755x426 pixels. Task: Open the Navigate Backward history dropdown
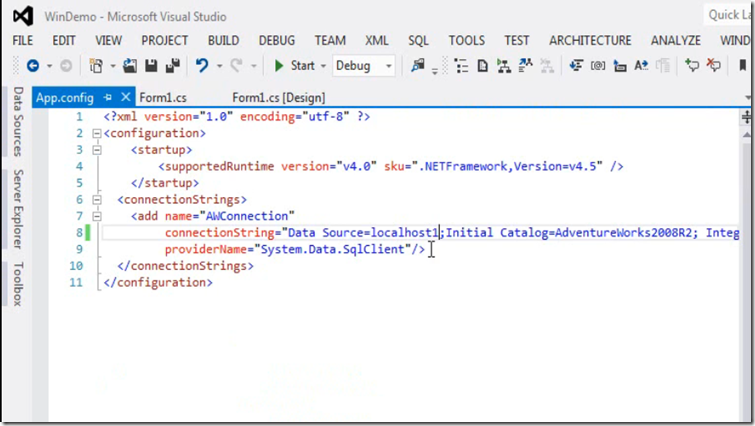pos(49,66)
